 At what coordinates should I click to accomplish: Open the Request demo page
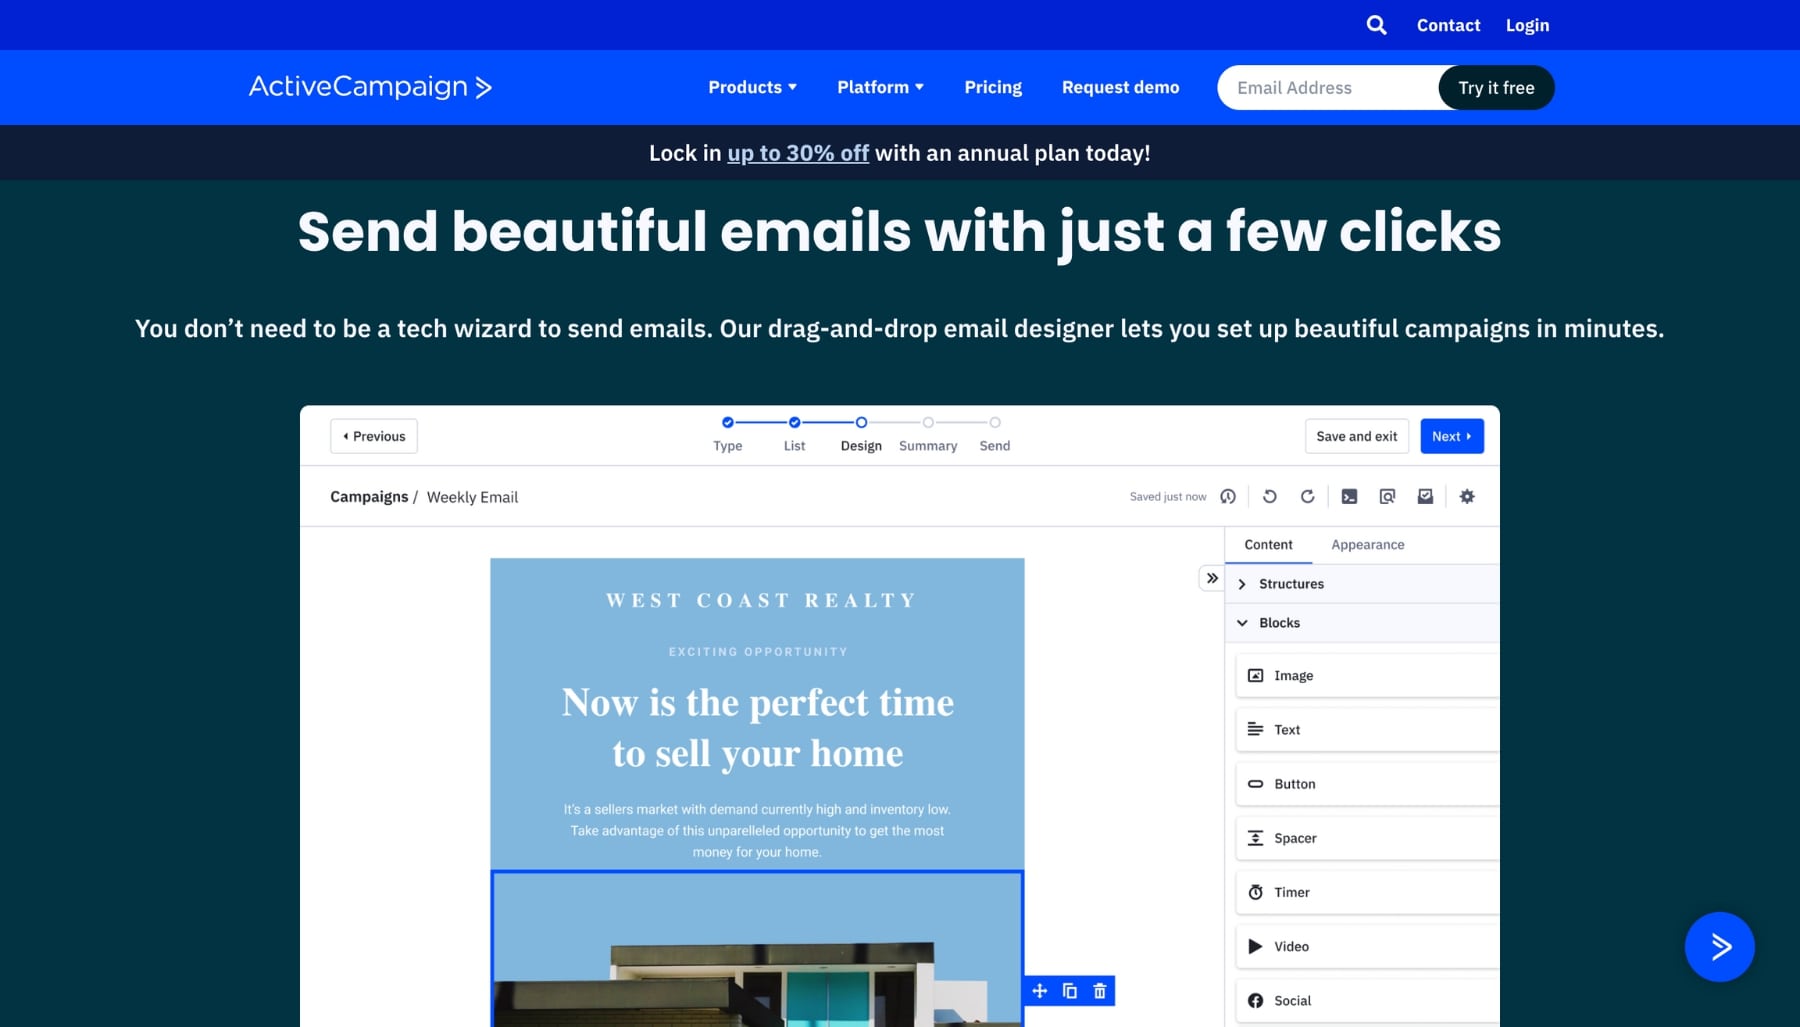(1120, 87)
